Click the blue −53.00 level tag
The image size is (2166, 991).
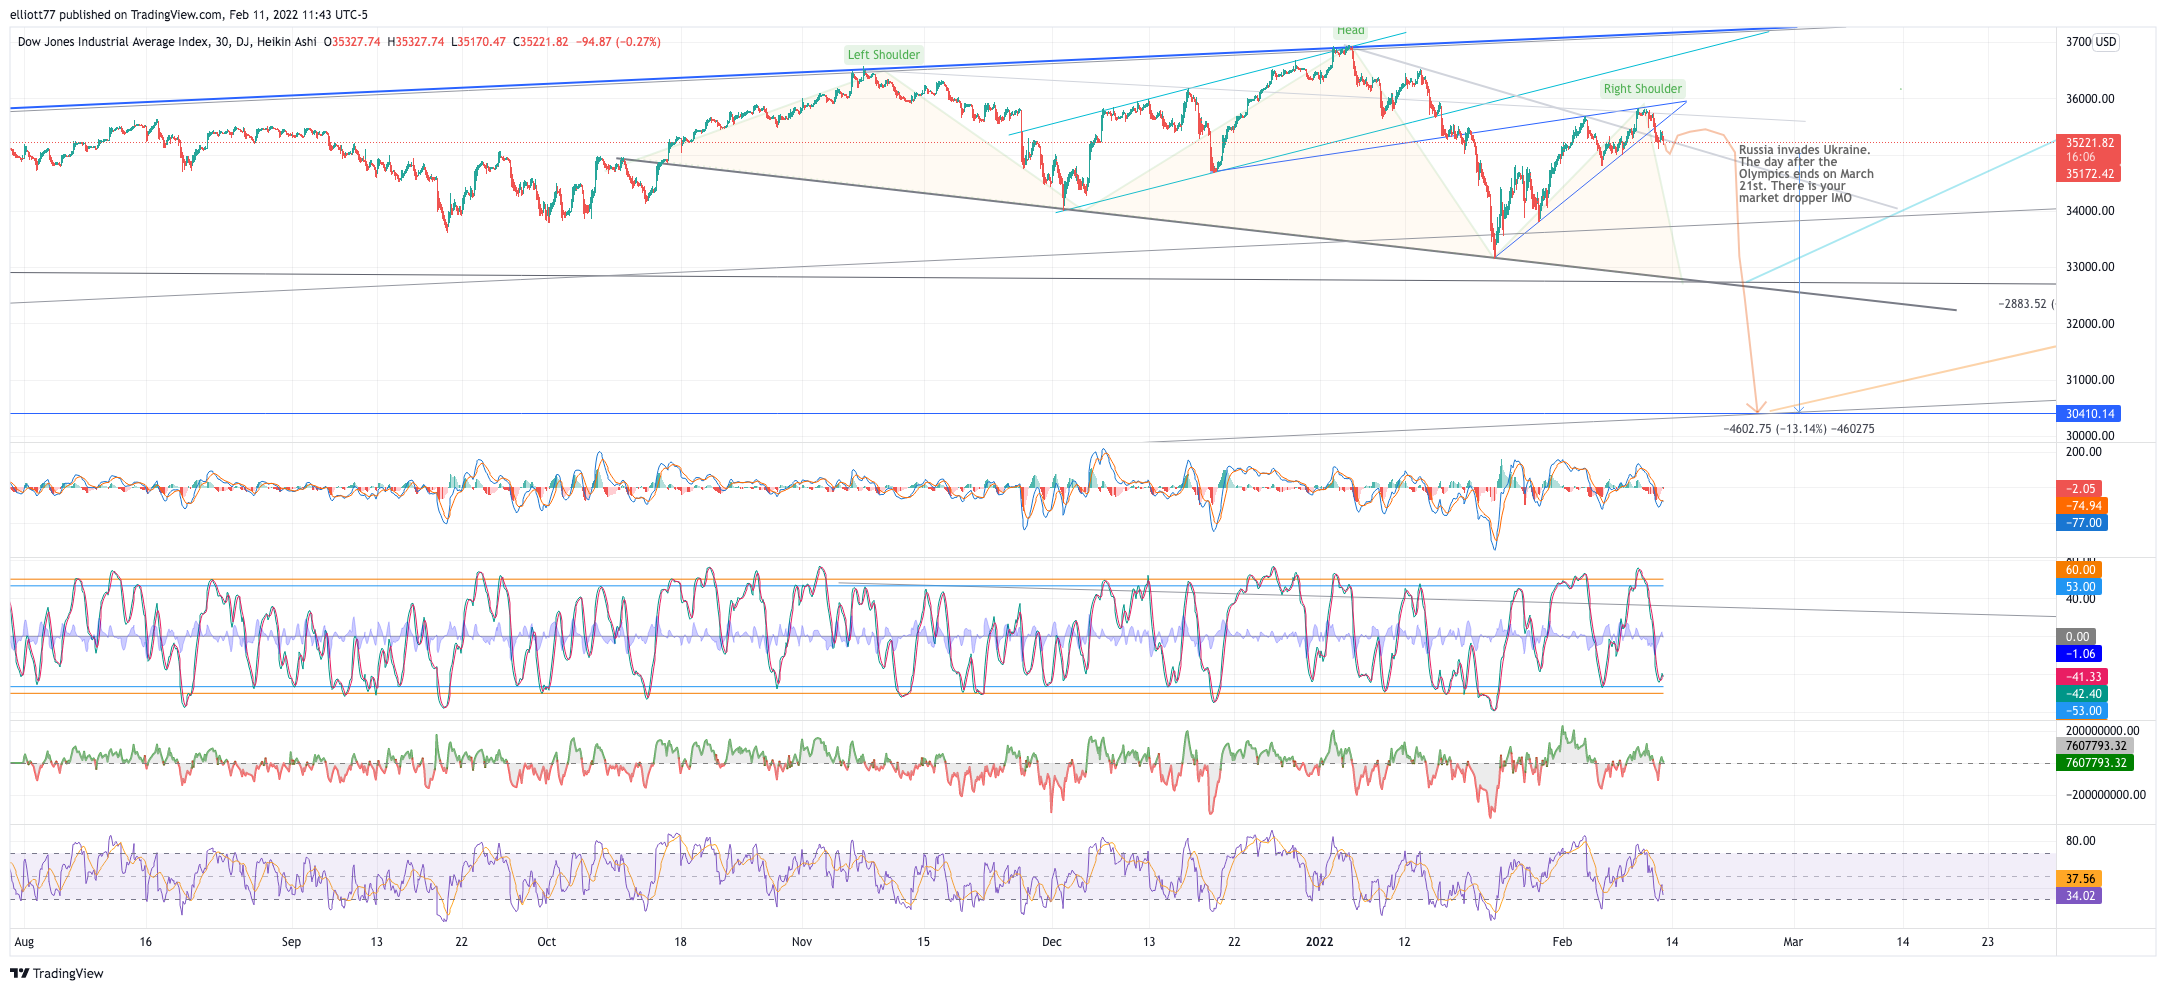click(2082, 711)
